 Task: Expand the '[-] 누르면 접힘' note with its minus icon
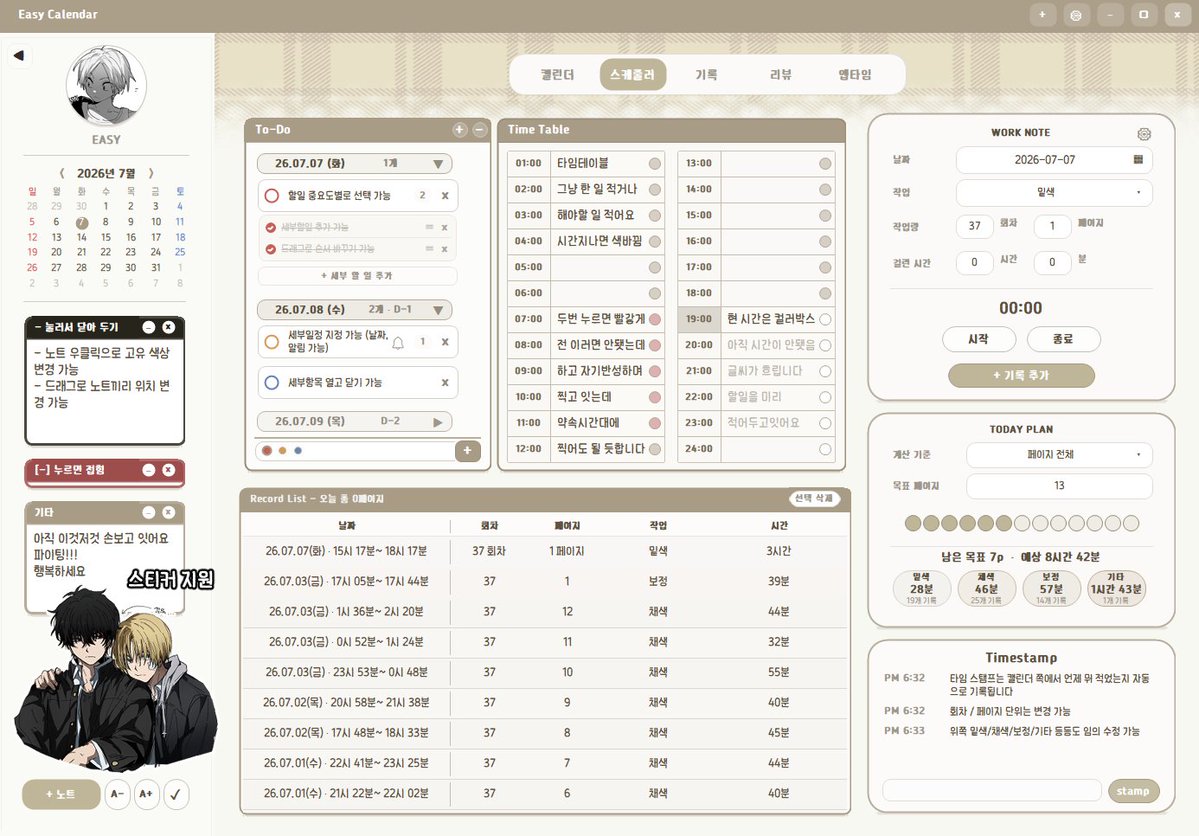point(148,470)
